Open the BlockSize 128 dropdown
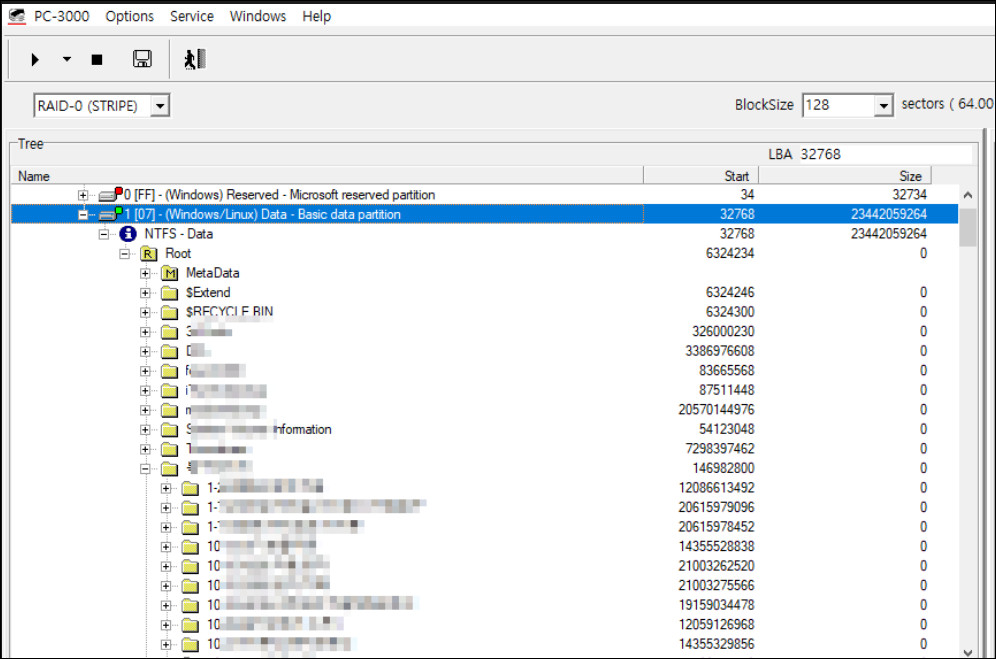Screen dimensions: 996x659 coord(883,105)
